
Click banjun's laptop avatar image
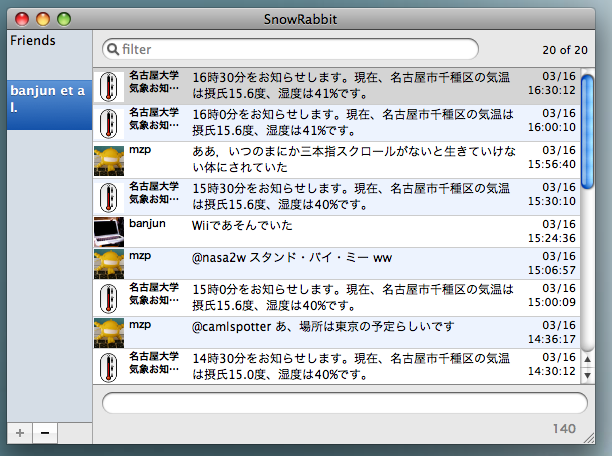[109, 231]
